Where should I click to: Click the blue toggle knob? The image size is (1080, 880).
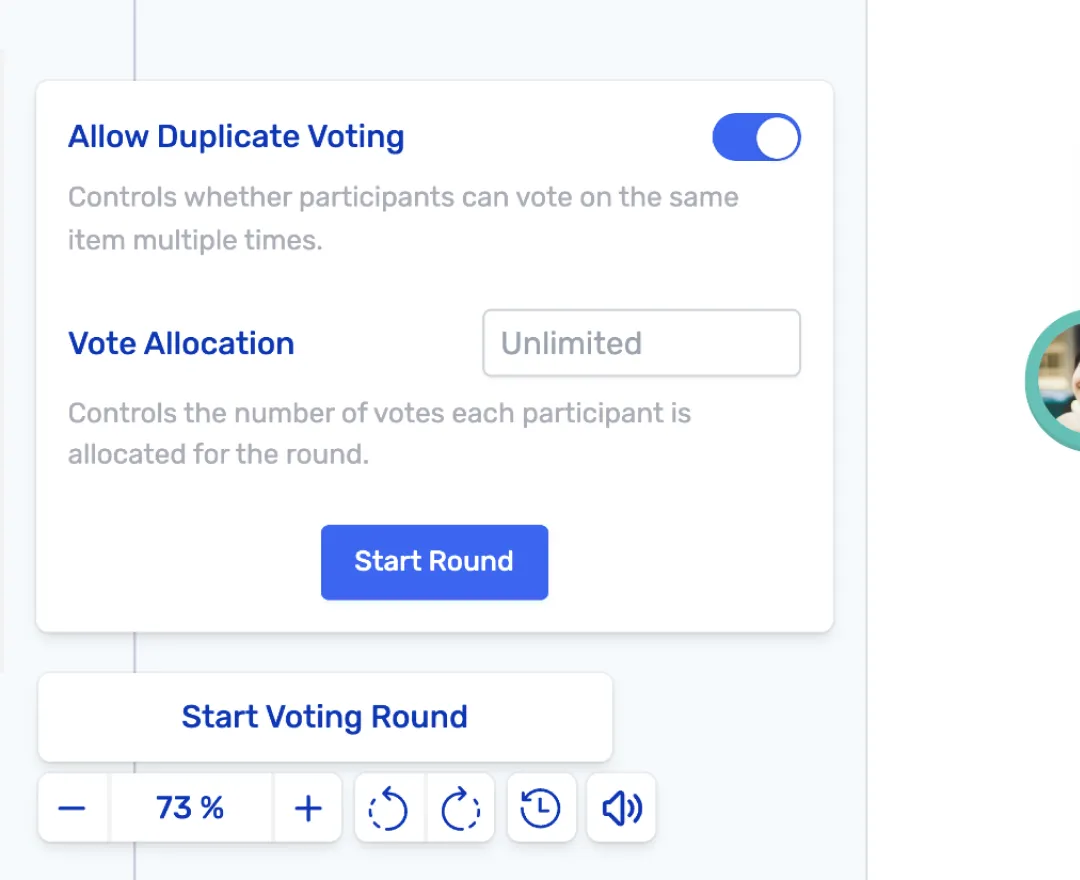click(x=774, y=137)
